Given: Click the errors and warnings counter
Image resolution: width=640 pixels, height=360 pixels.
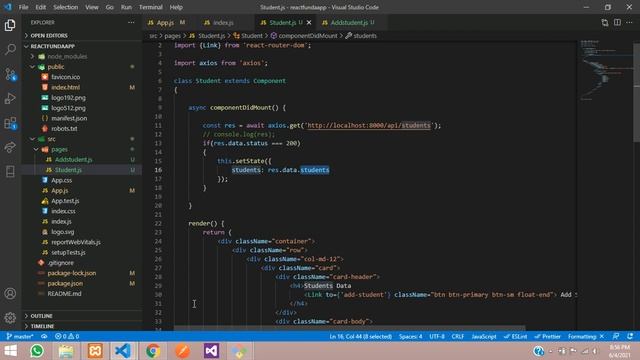Looking at the screenshot, I should pyautogui.click(x=67, y=336).
